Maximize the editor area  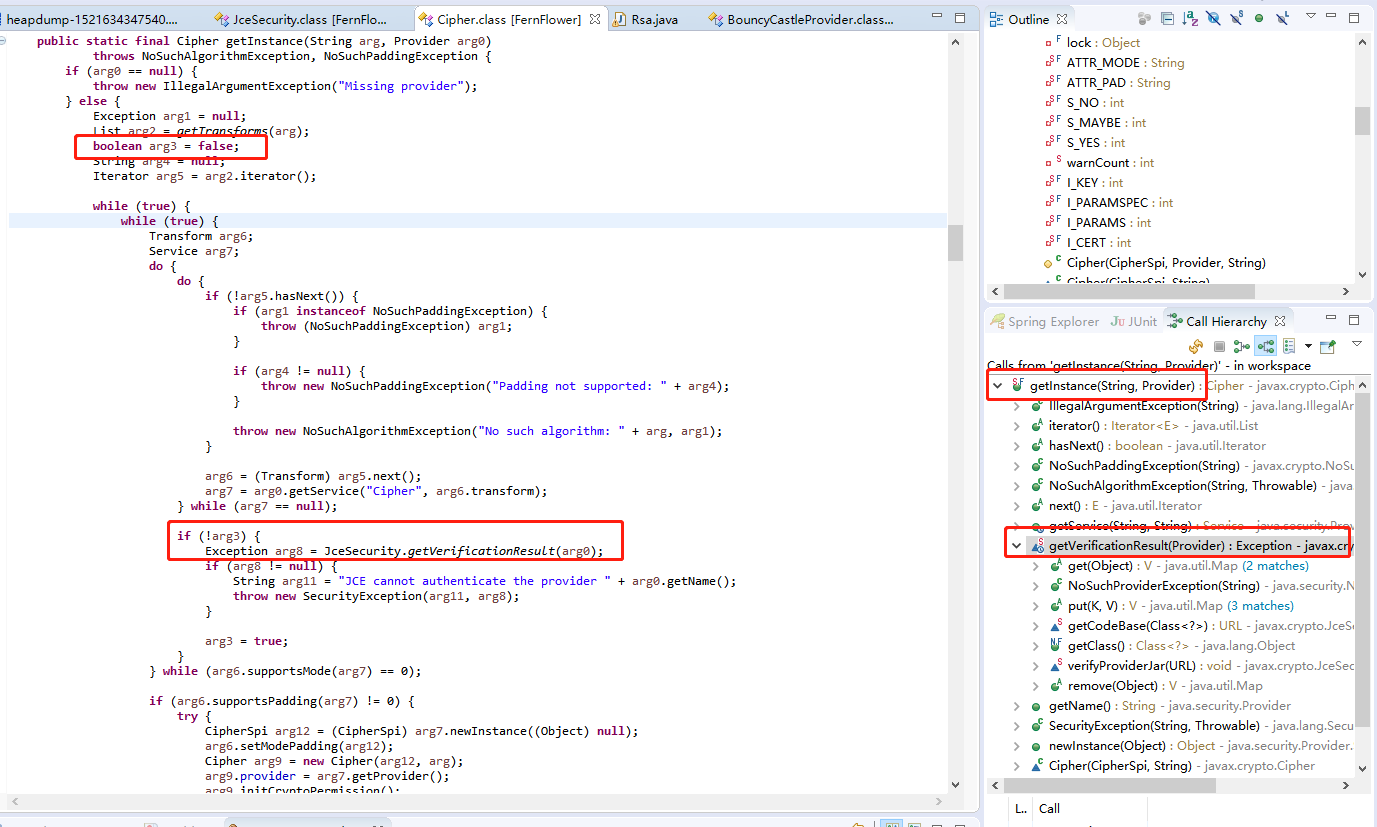(x=960, y=18)
